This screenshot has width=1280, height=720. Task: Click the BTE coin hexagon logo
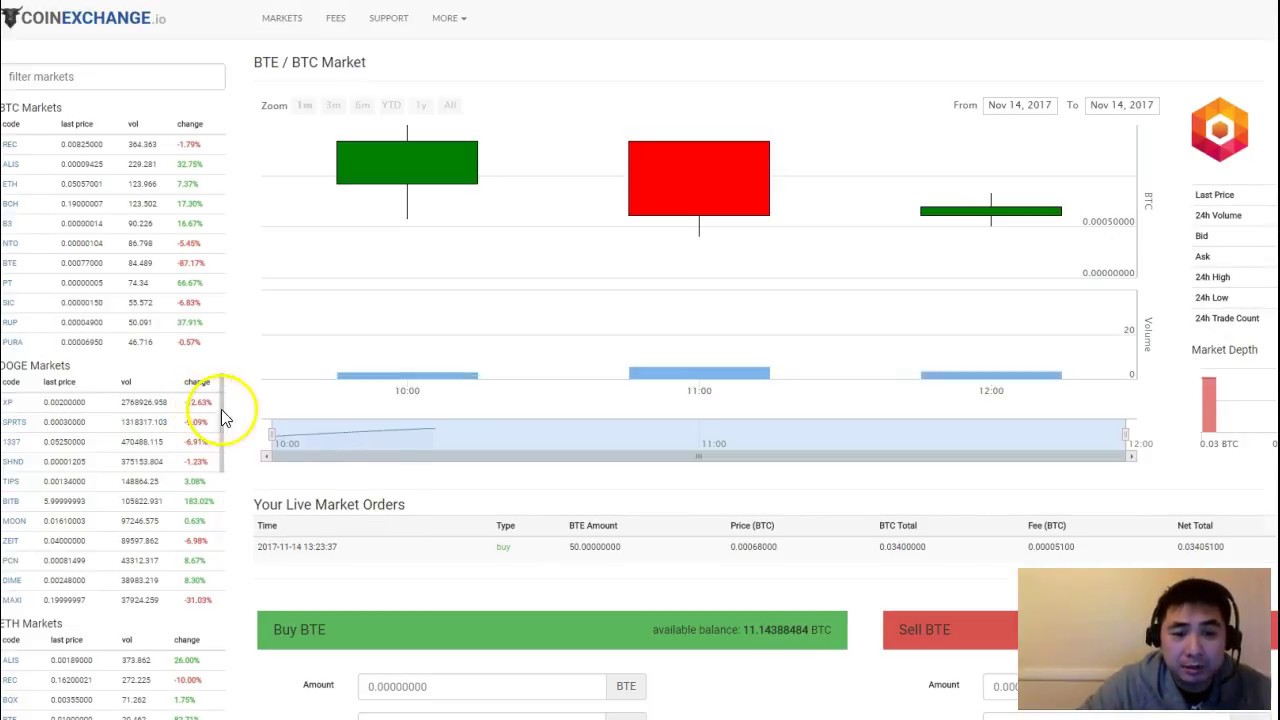[x=1219, y=129]
